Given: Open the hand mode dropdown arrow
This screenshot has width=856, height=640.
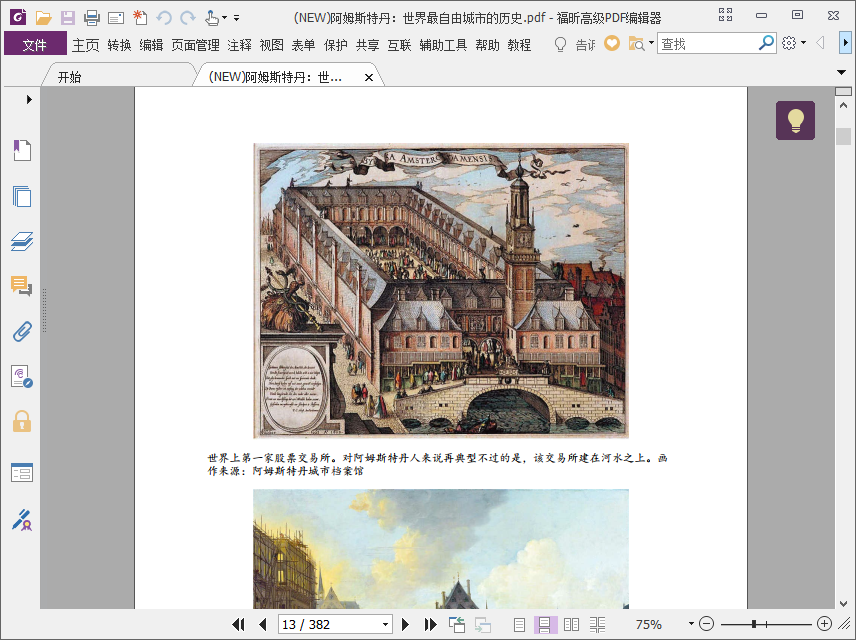Looking at the screenshot, I should tap(224, 18).
